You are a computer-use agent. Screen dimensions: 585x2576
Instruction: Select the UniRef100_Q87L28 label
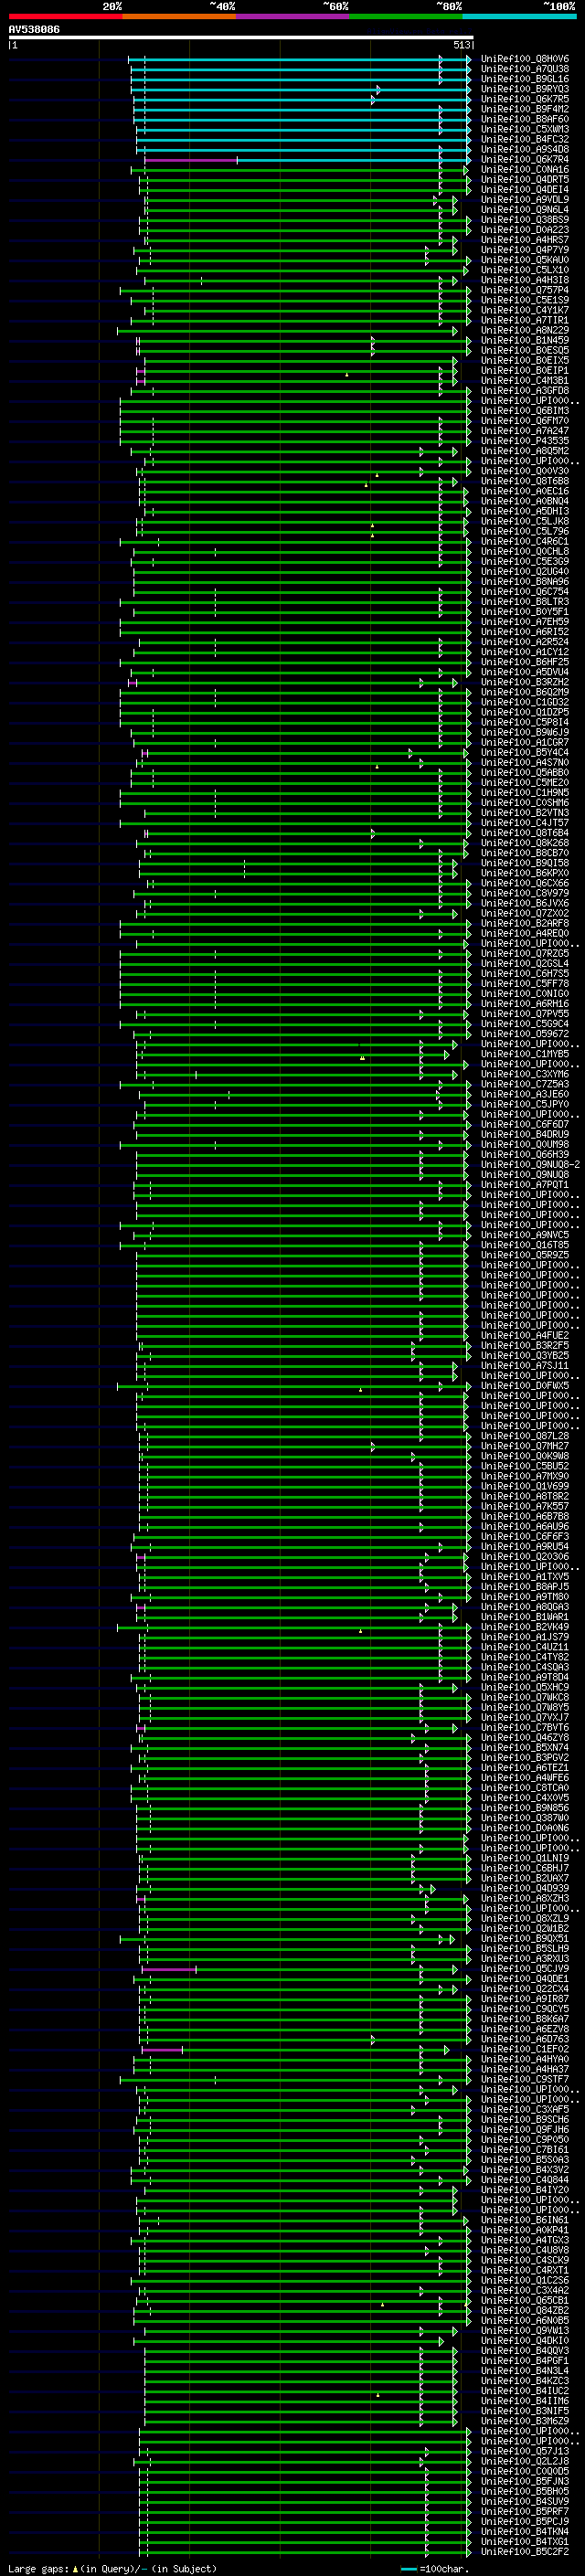[524, 1436]
